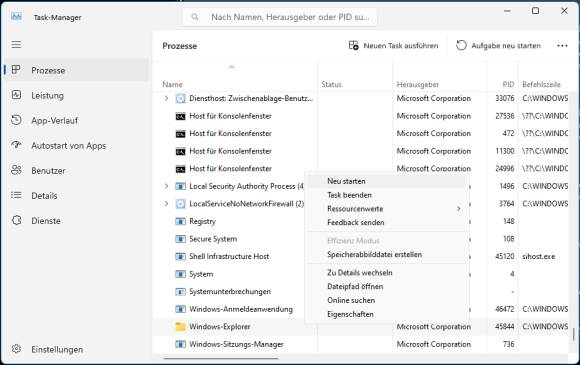Click the Diensthost Zwischenablage process icon

pos(180,98)
